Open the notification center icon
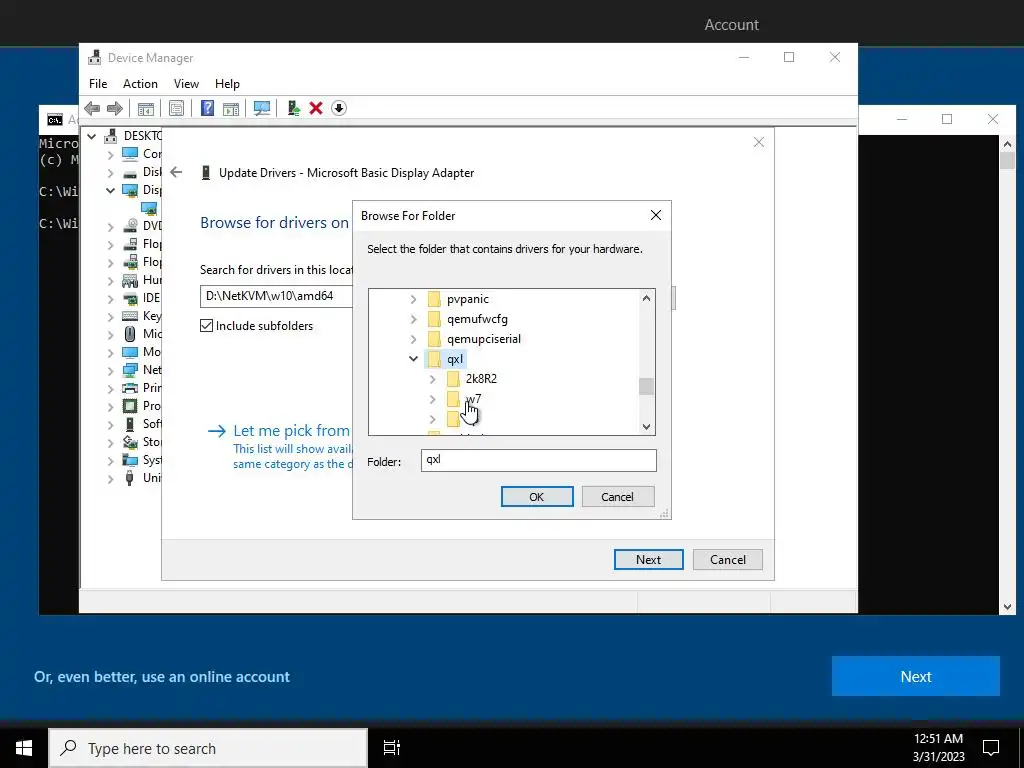 [991, 748]
